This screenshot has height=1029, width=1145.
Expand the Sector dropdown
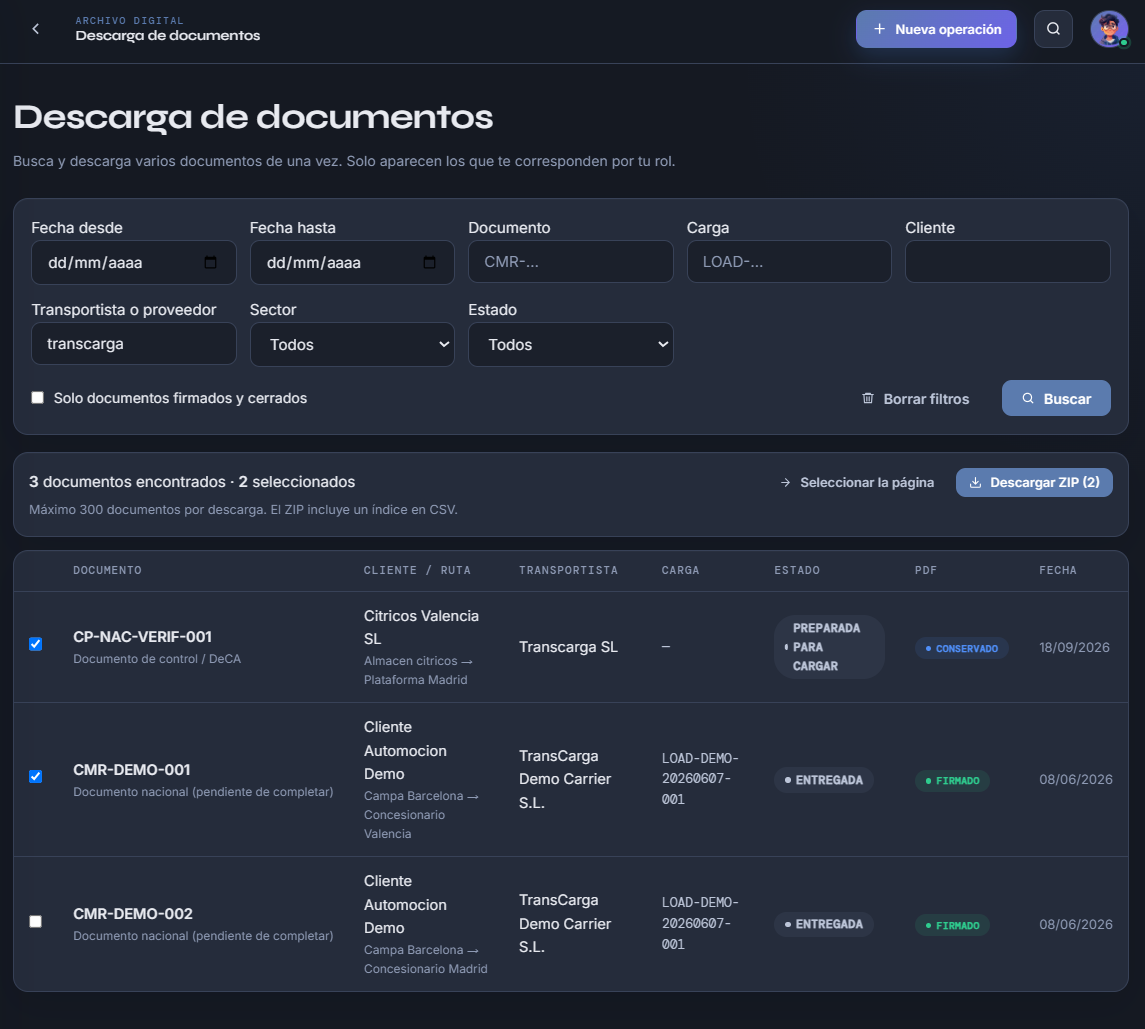click(352, 345)
